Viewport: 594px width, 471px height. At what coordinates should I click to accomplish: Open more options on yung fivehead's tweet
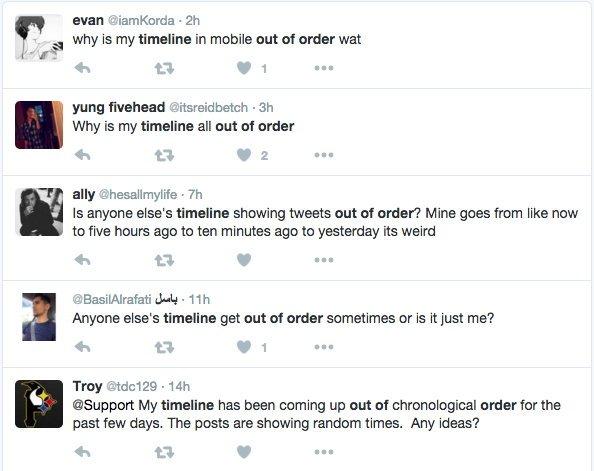324,155
